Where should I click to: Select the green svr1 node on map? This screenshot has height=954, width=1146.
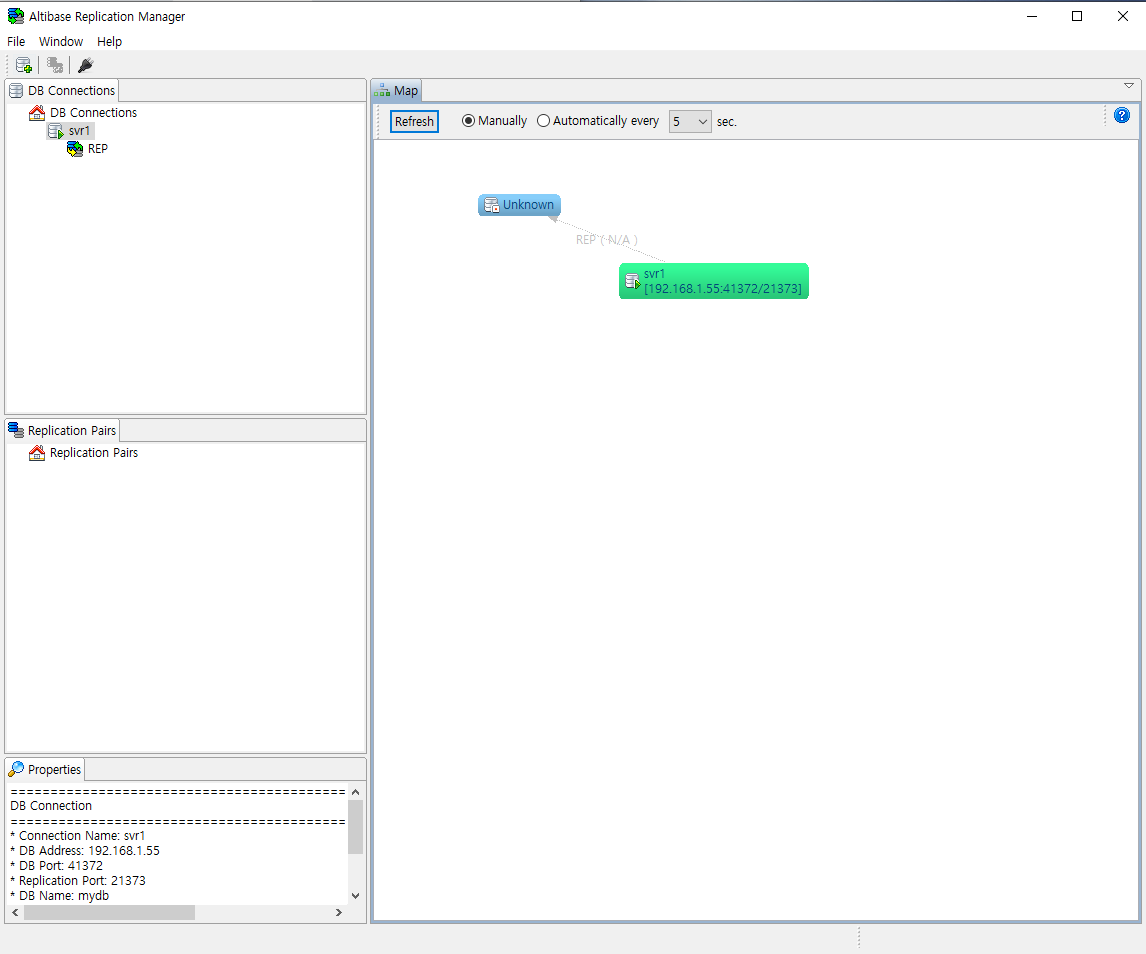(x=713, y=281)
